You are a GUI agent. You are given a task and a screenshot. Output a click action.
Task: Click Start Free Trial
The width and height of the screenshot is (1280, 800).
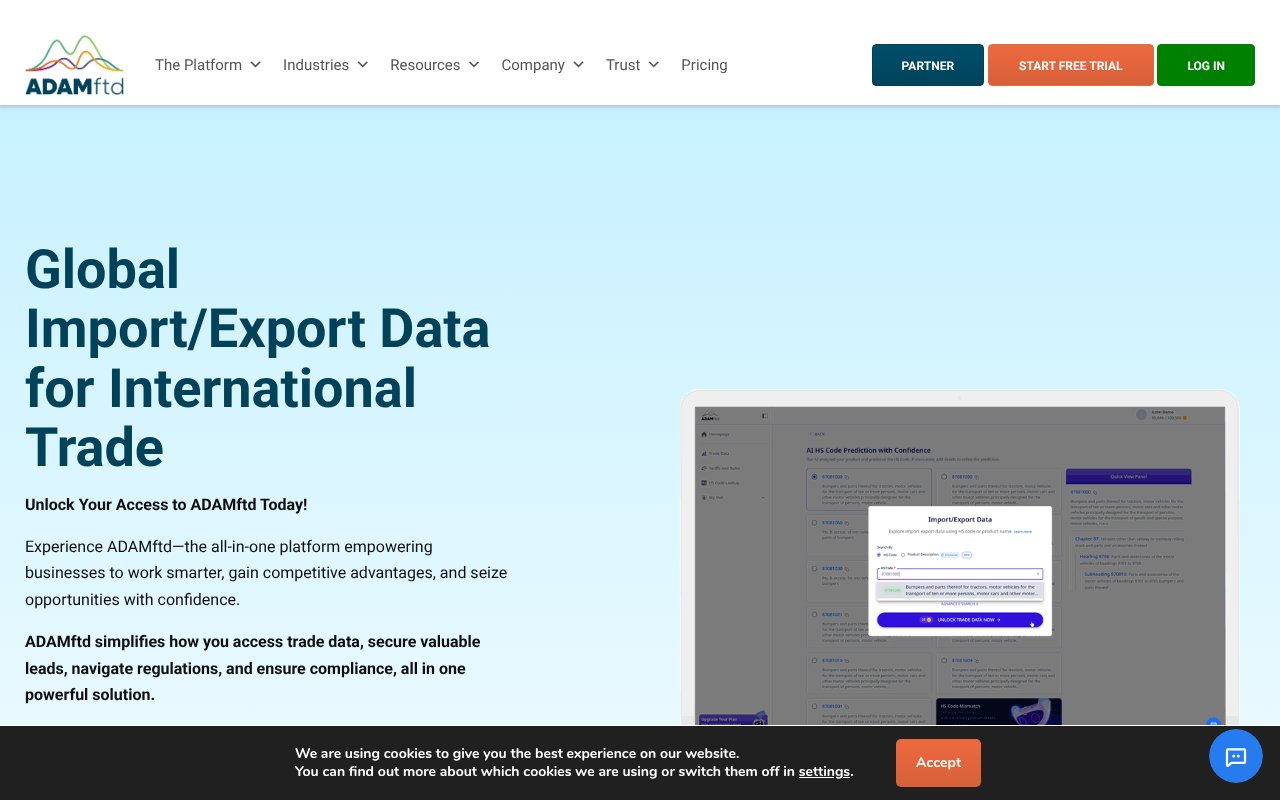tap(1070, 65)
